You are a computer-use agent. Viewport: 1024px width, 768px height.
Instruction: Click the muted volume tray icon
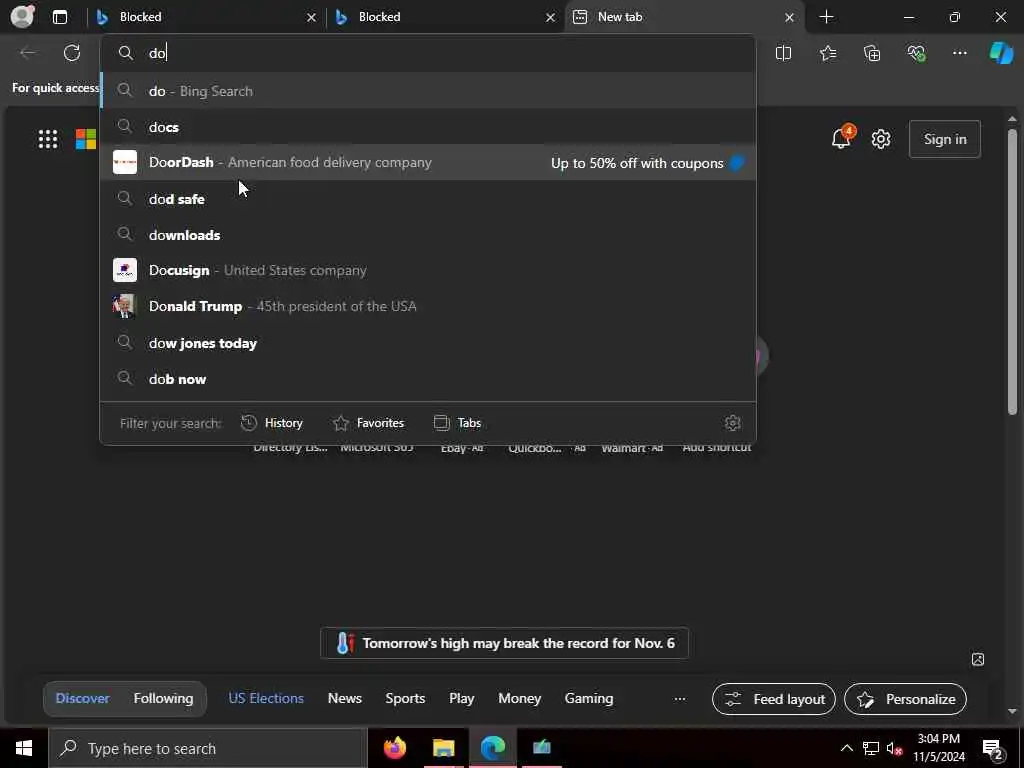(895, 748)
